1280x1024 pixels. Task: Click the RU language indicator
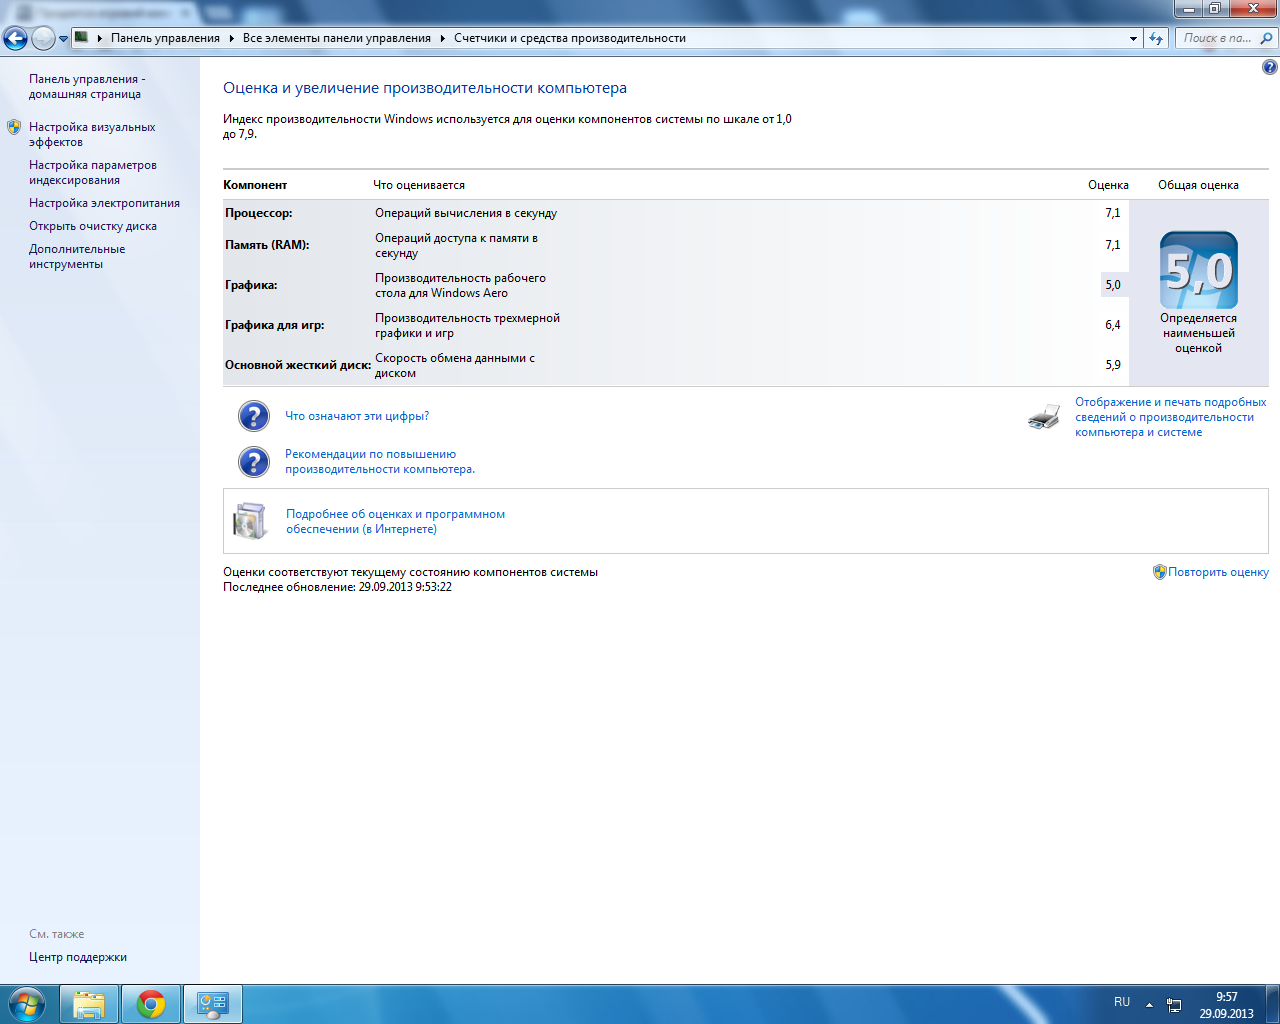[1122, 1002]
